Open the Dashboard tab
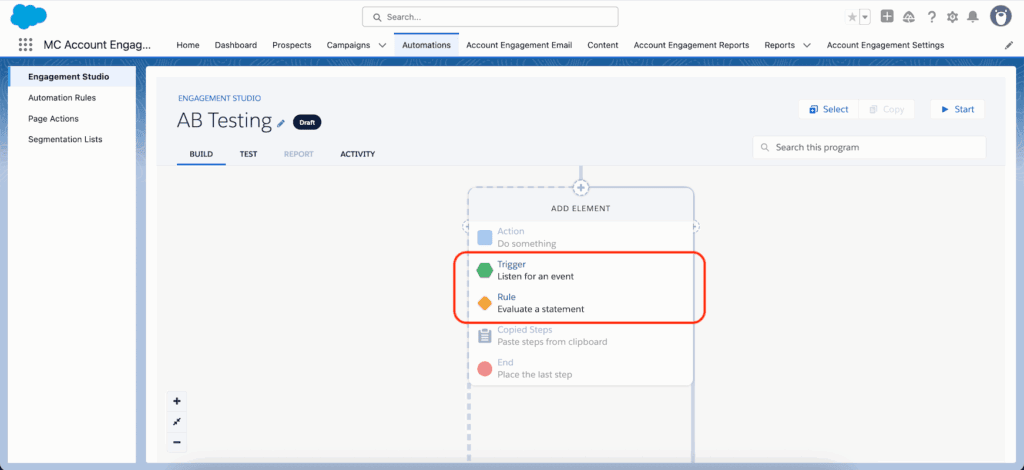Viewport: 1024px width, 470px height. coord(236,45)
